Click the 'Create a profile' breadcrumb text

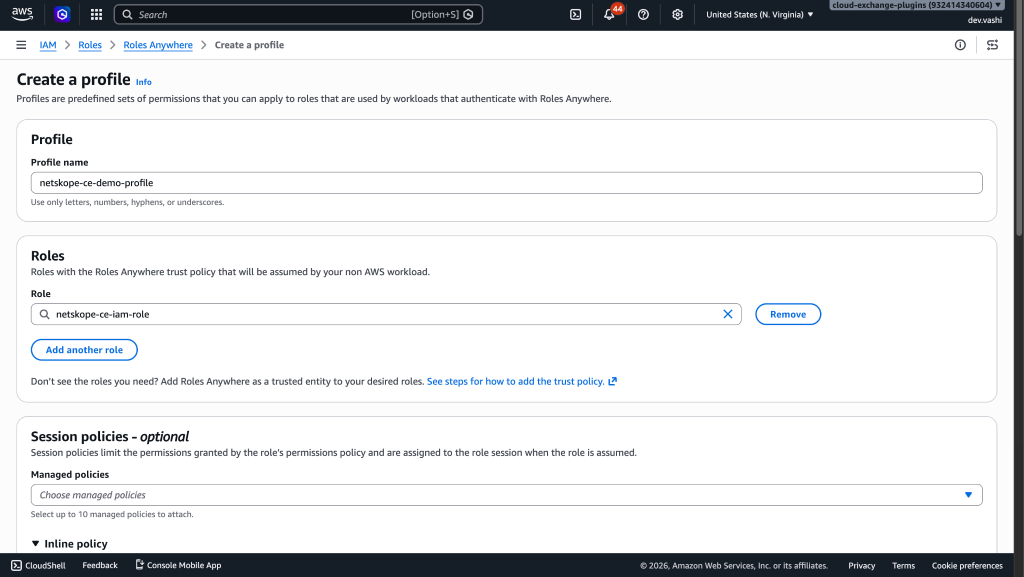tap(249, 45)
